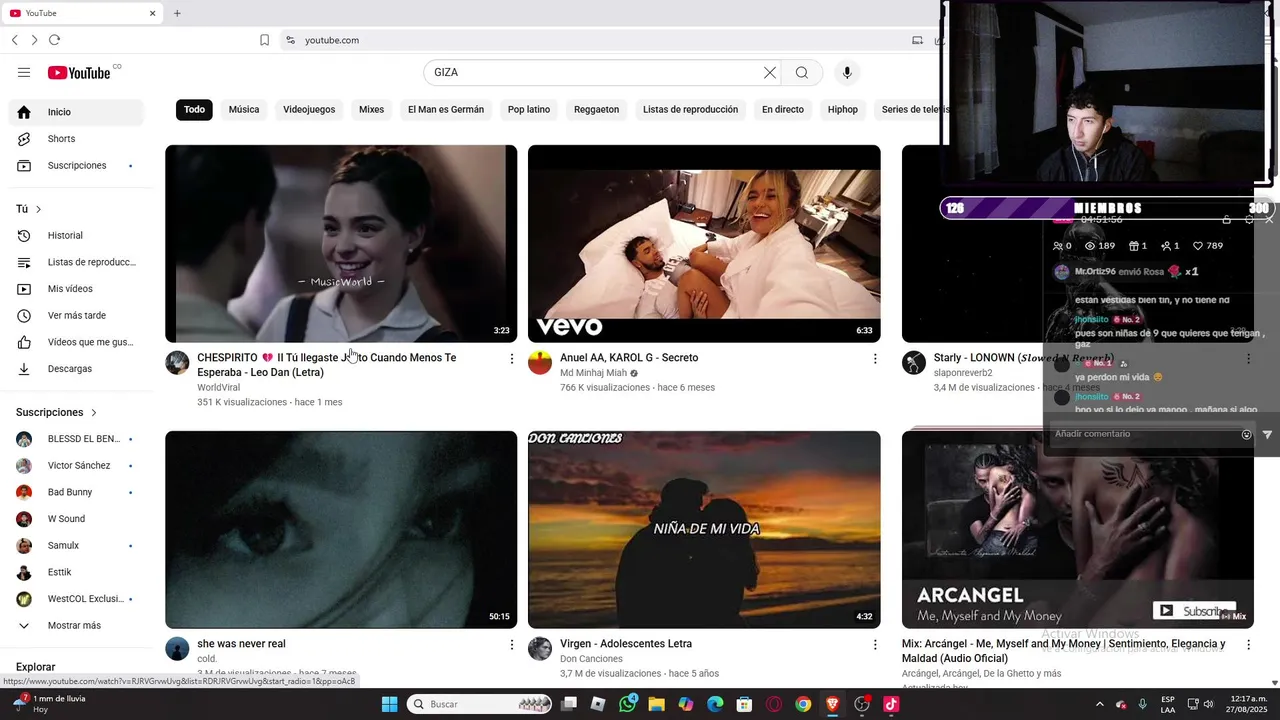Image resolution: width=1280 pixels, height=720 pixels.
Task: Show hidden system tray icons
Action: click(1100, 704)
